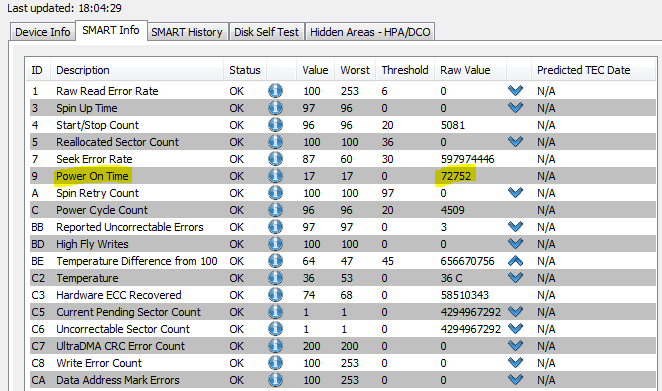Select raw value 597974446
Screen dimensions: 662x391
point(467,159)
